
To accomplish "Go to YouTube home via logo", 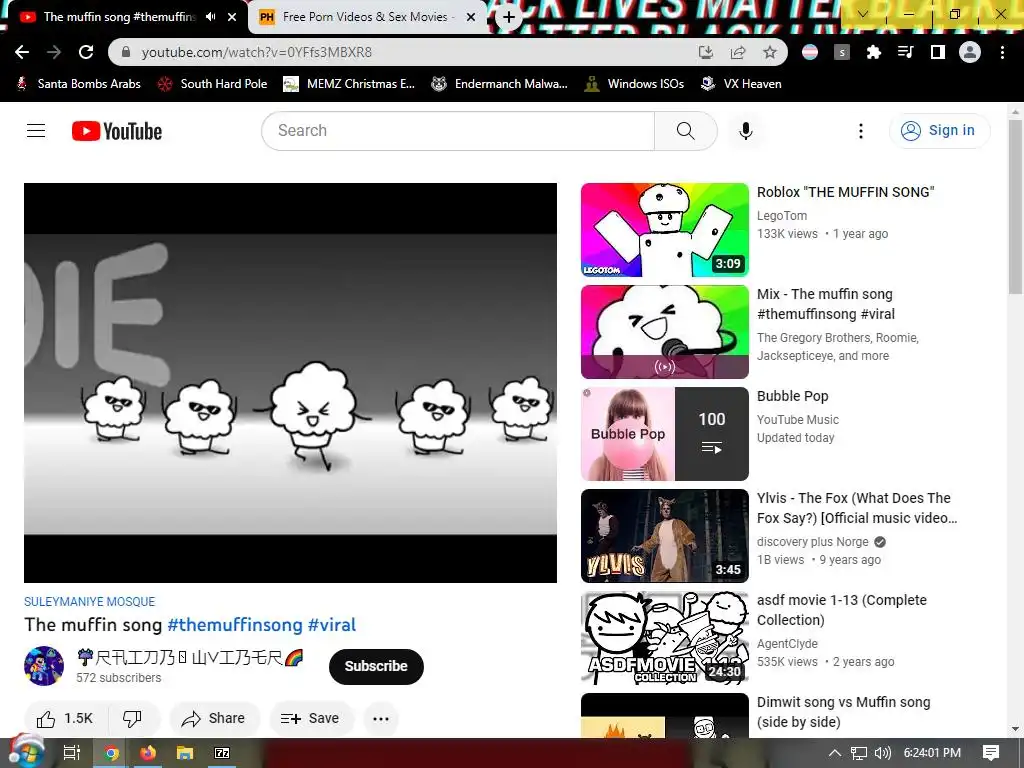I will click(117, 131).
